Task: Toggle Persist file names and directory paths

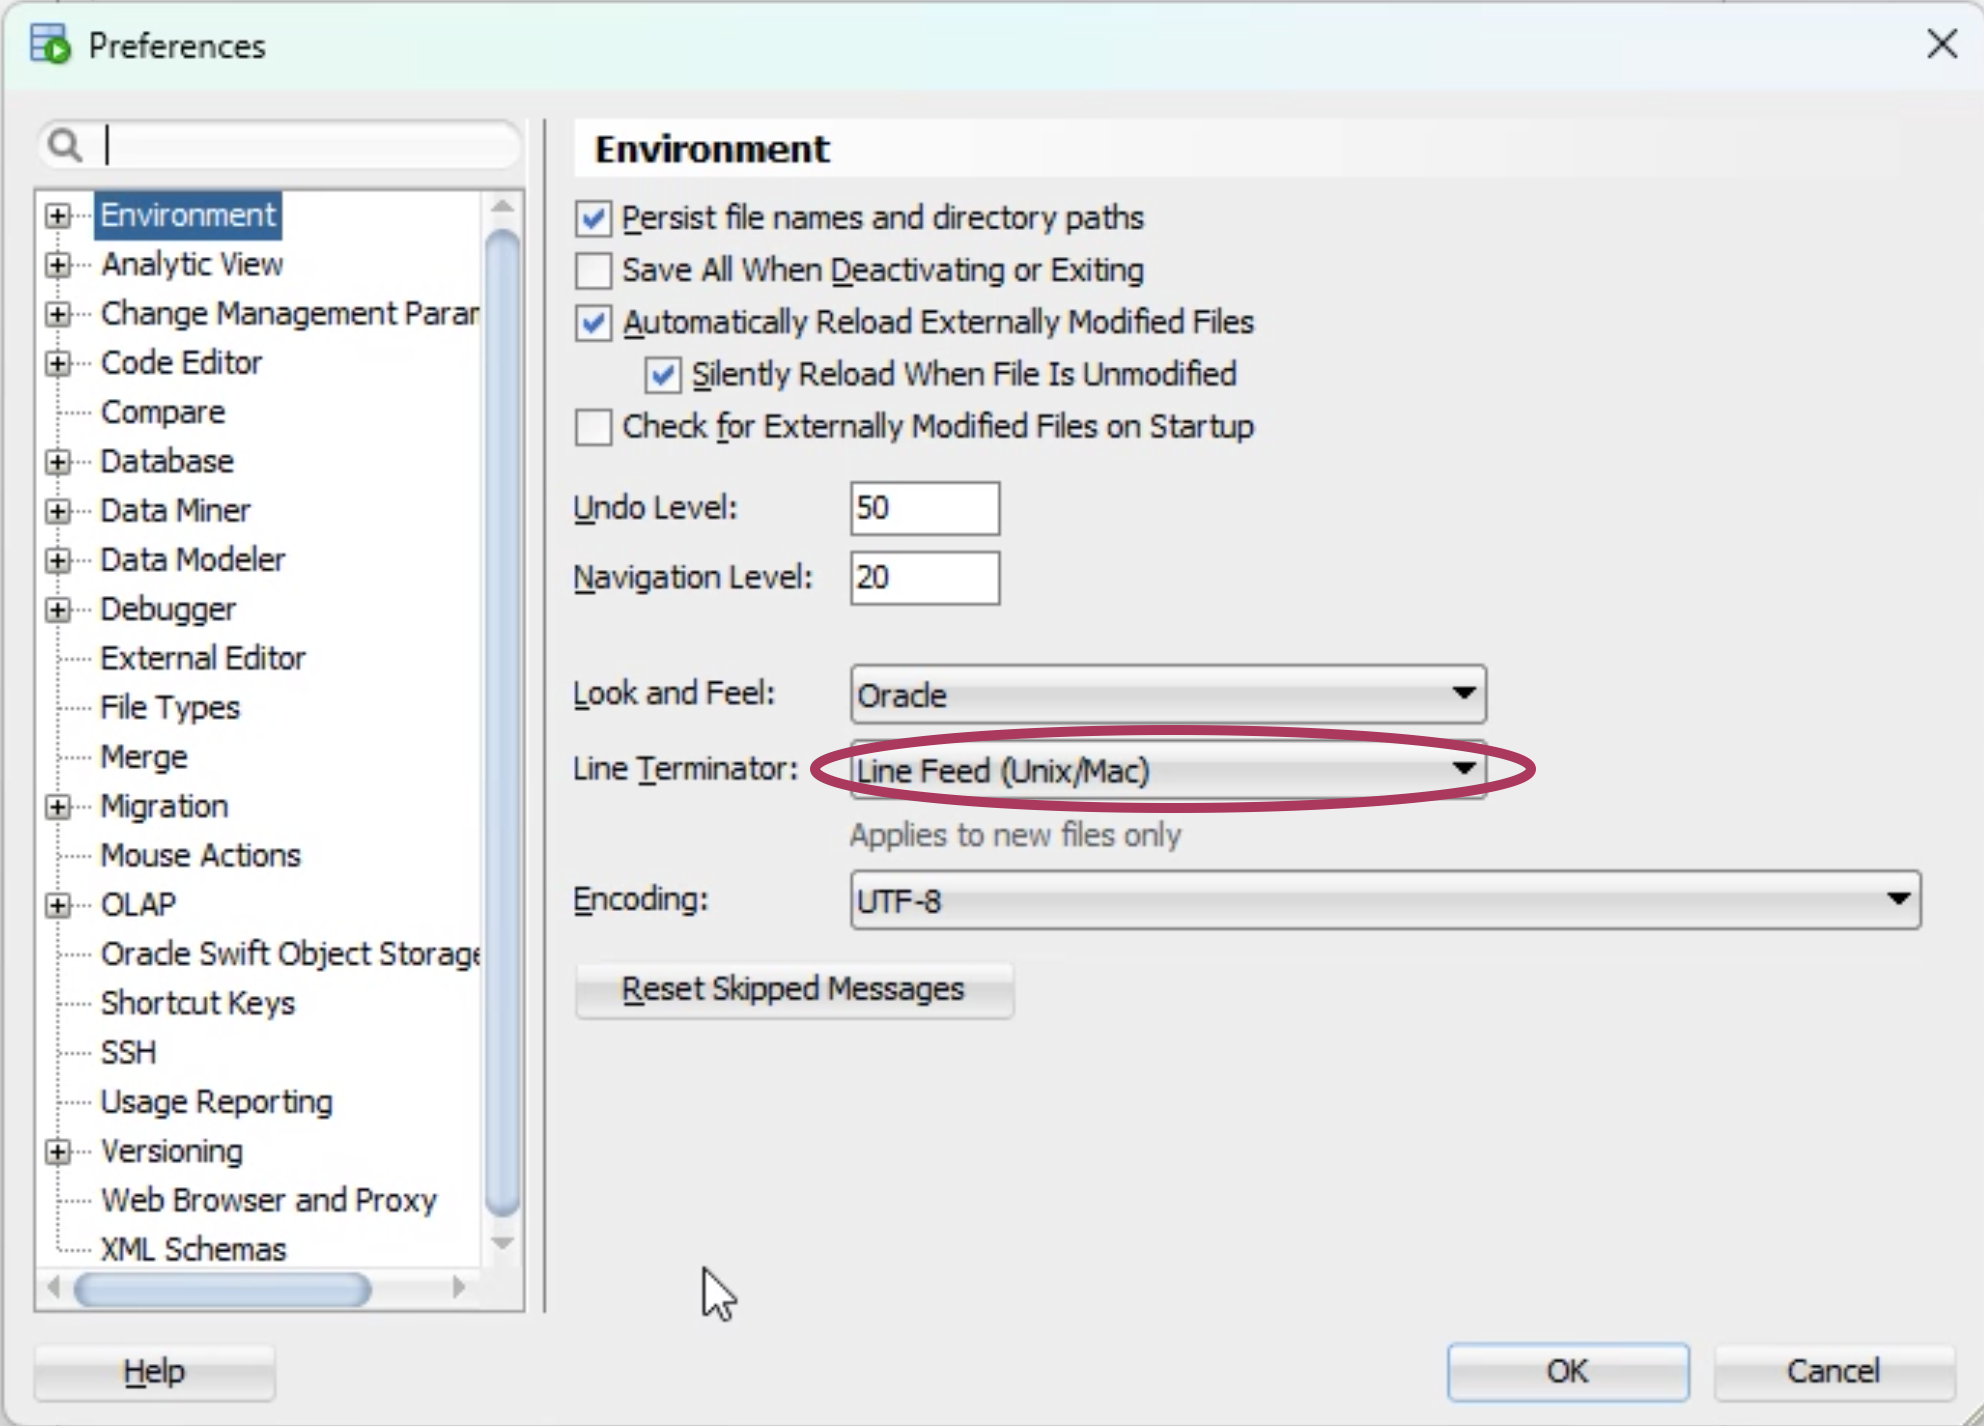Action: pos(593,218)
